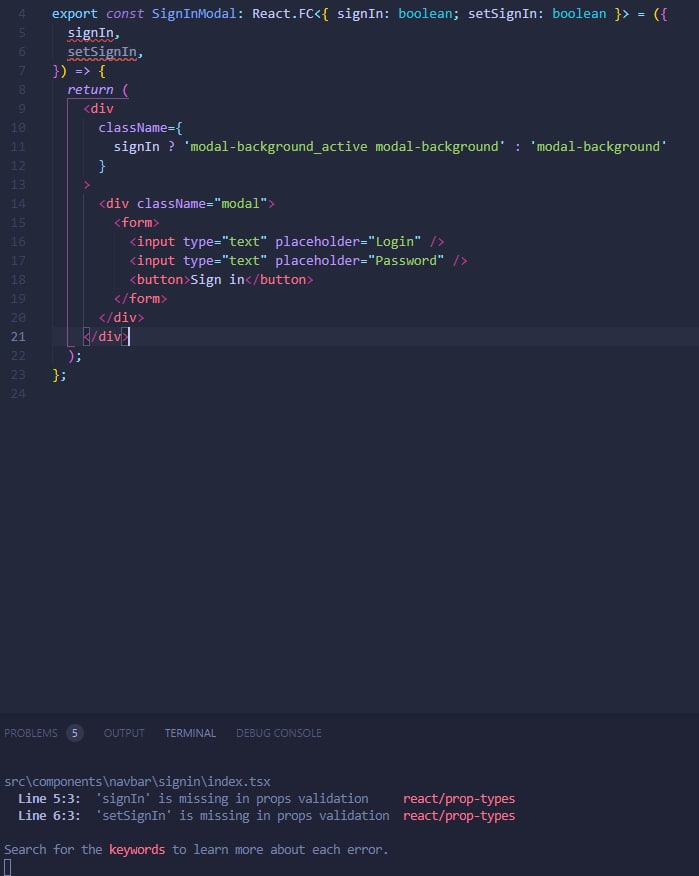
Task: Click className="modal" on line 14
Action: (202, 204)
